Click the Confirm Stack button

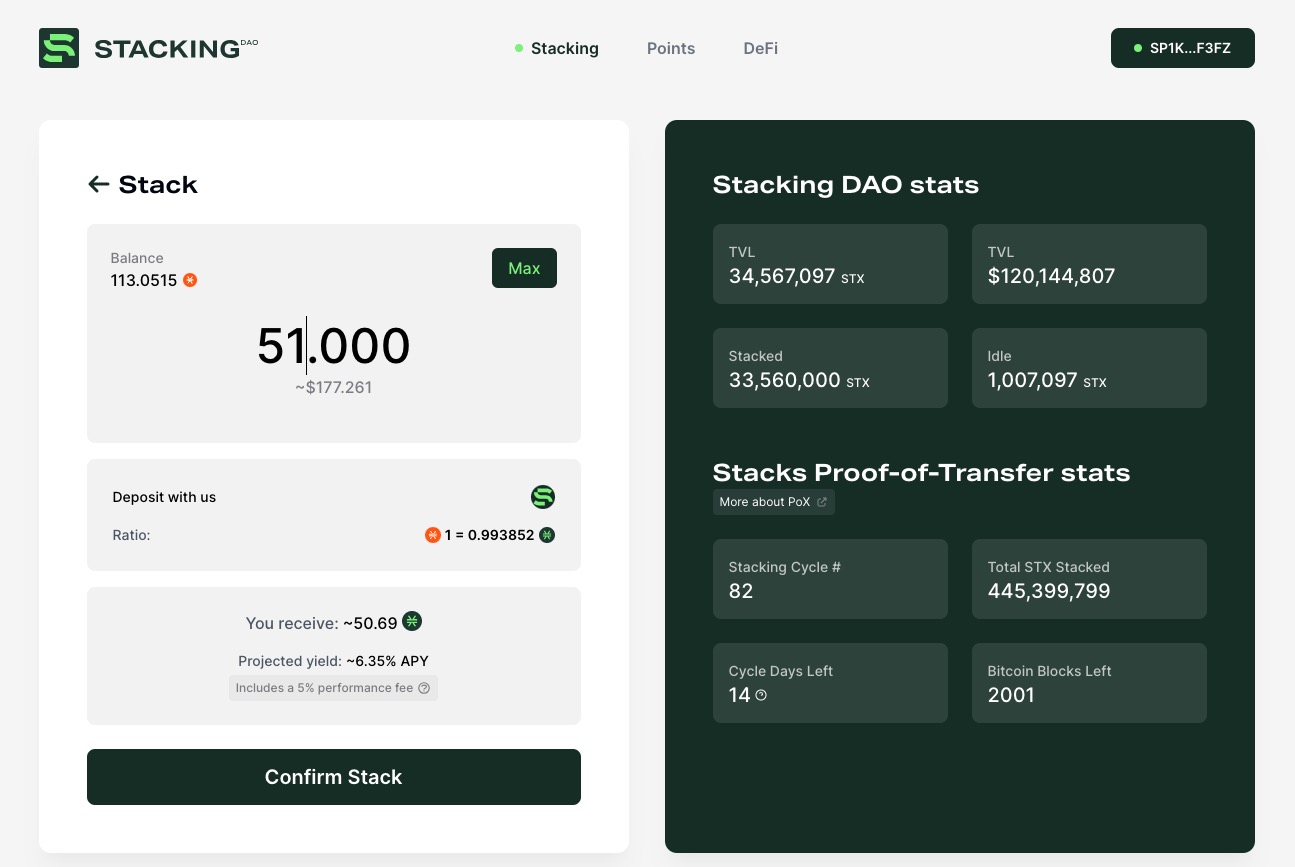point(334,777)
